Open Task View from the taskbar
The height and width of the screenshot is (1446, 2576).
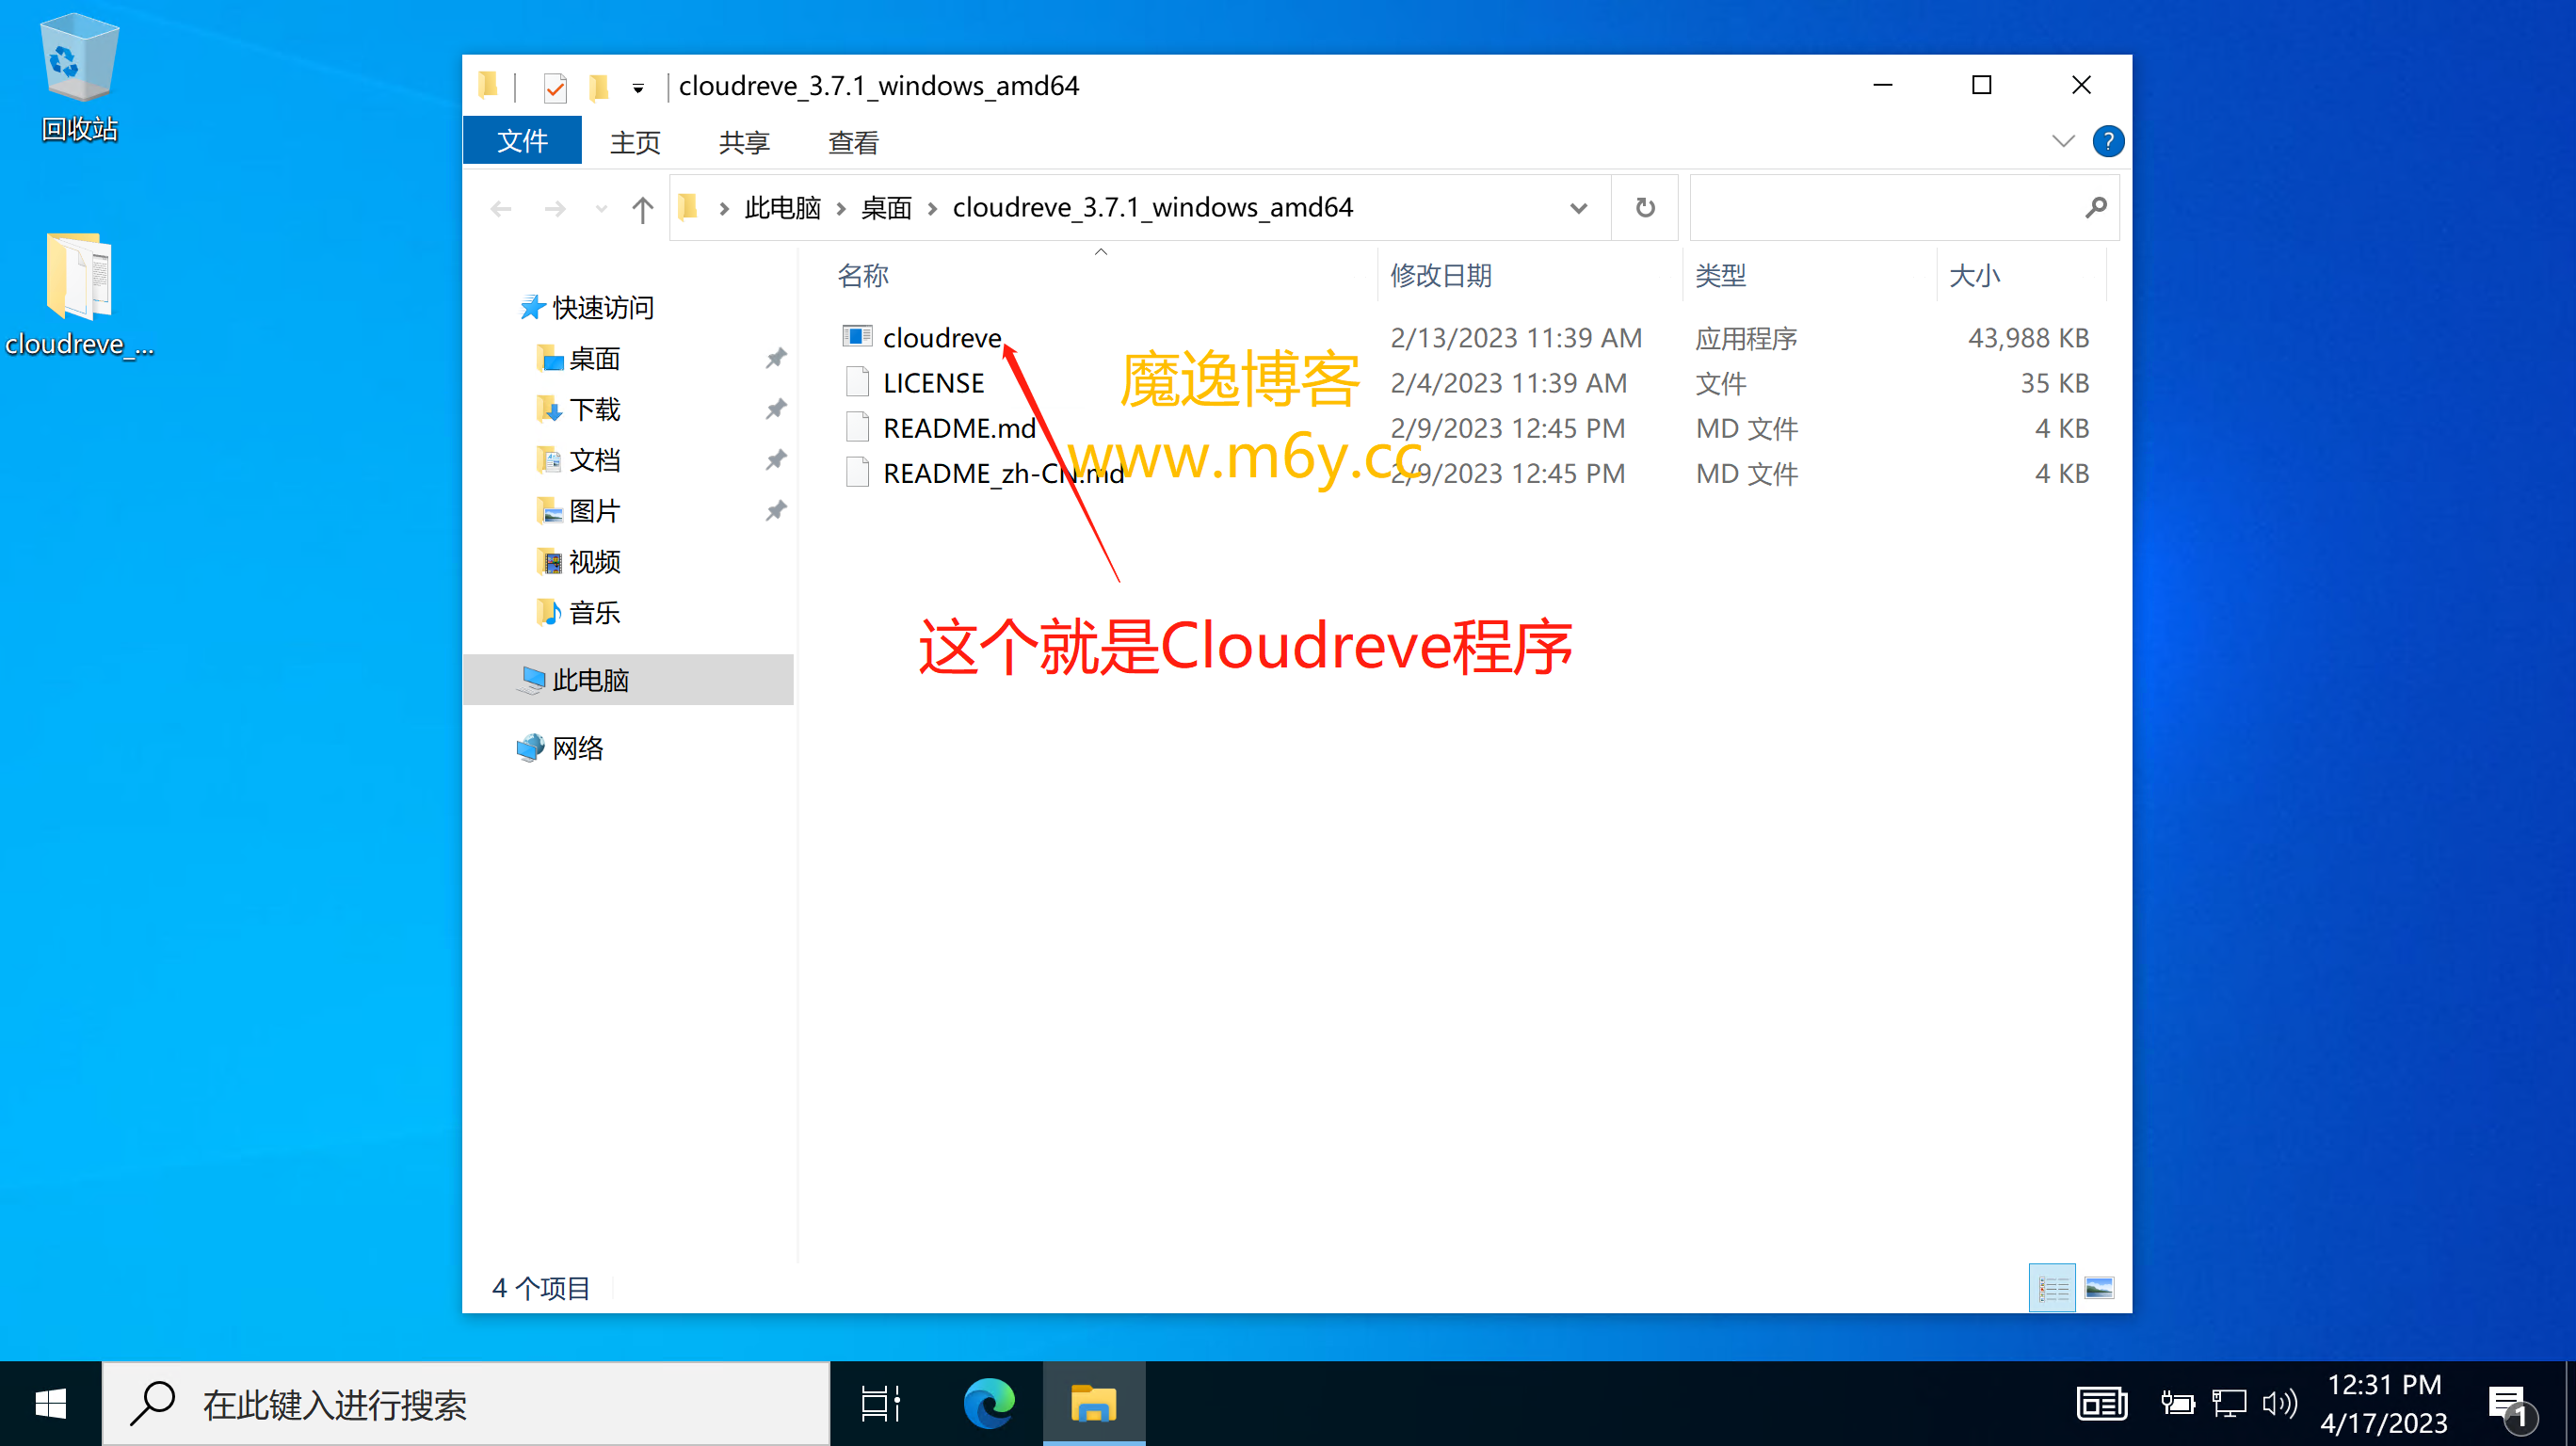[881, 1404]
